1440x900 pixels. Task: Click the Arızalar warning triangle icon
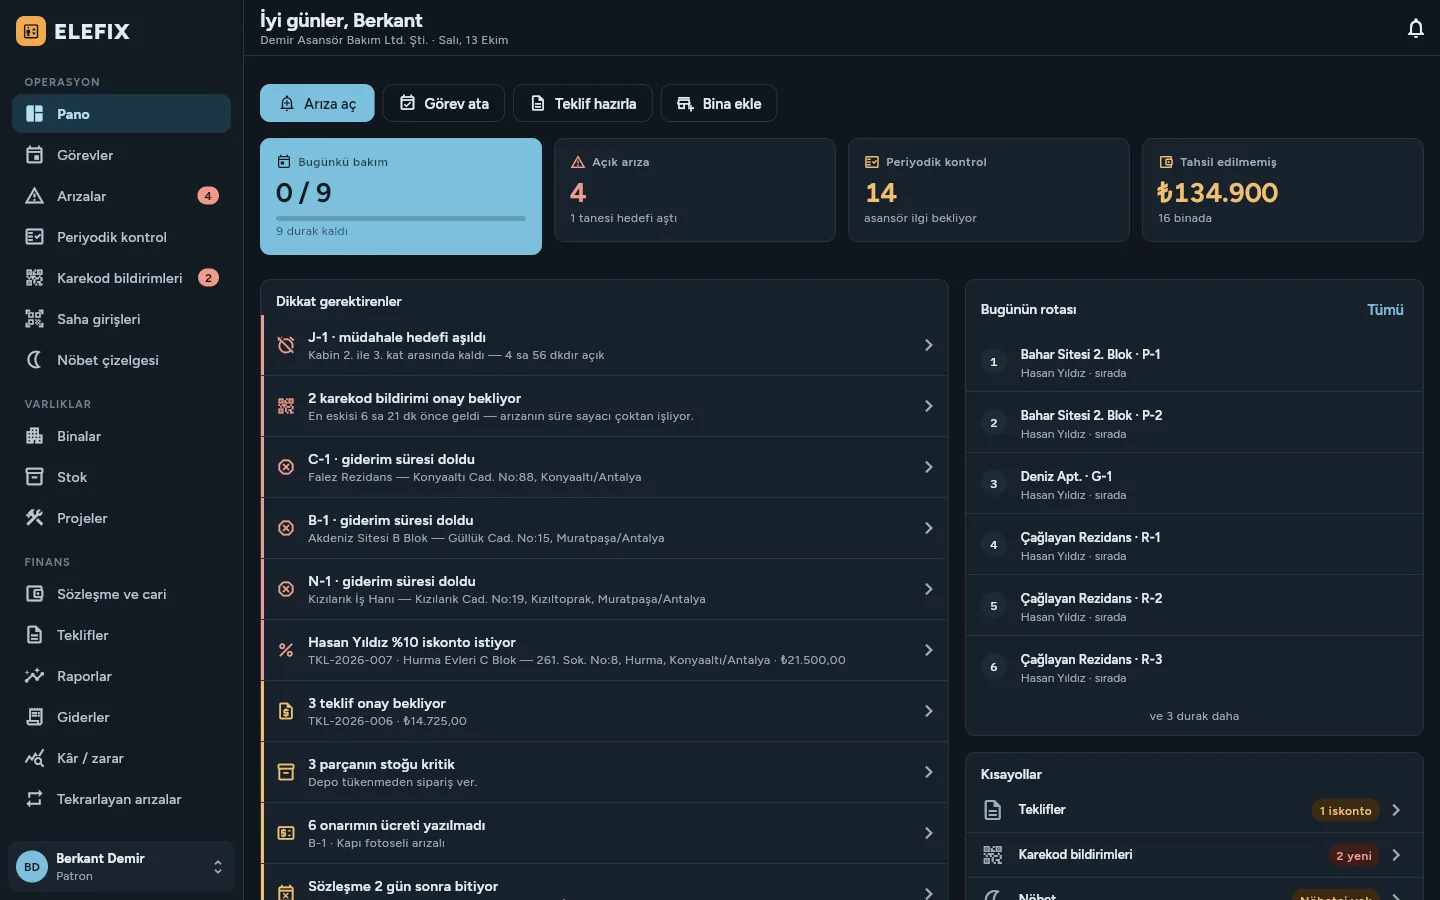click(34, 196)
